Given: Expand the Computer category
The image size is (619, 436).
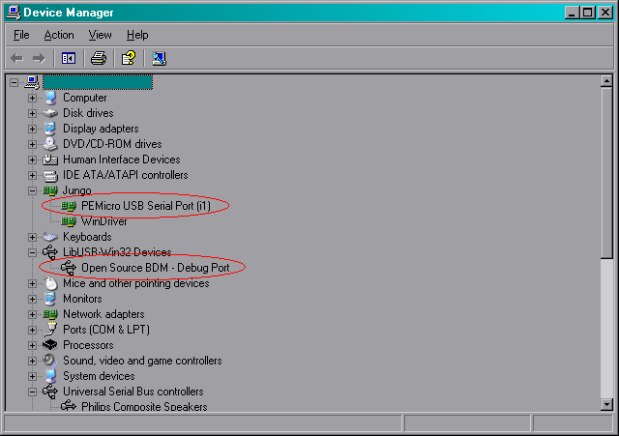Looking at the screenshot, I should tap(32, 98).
